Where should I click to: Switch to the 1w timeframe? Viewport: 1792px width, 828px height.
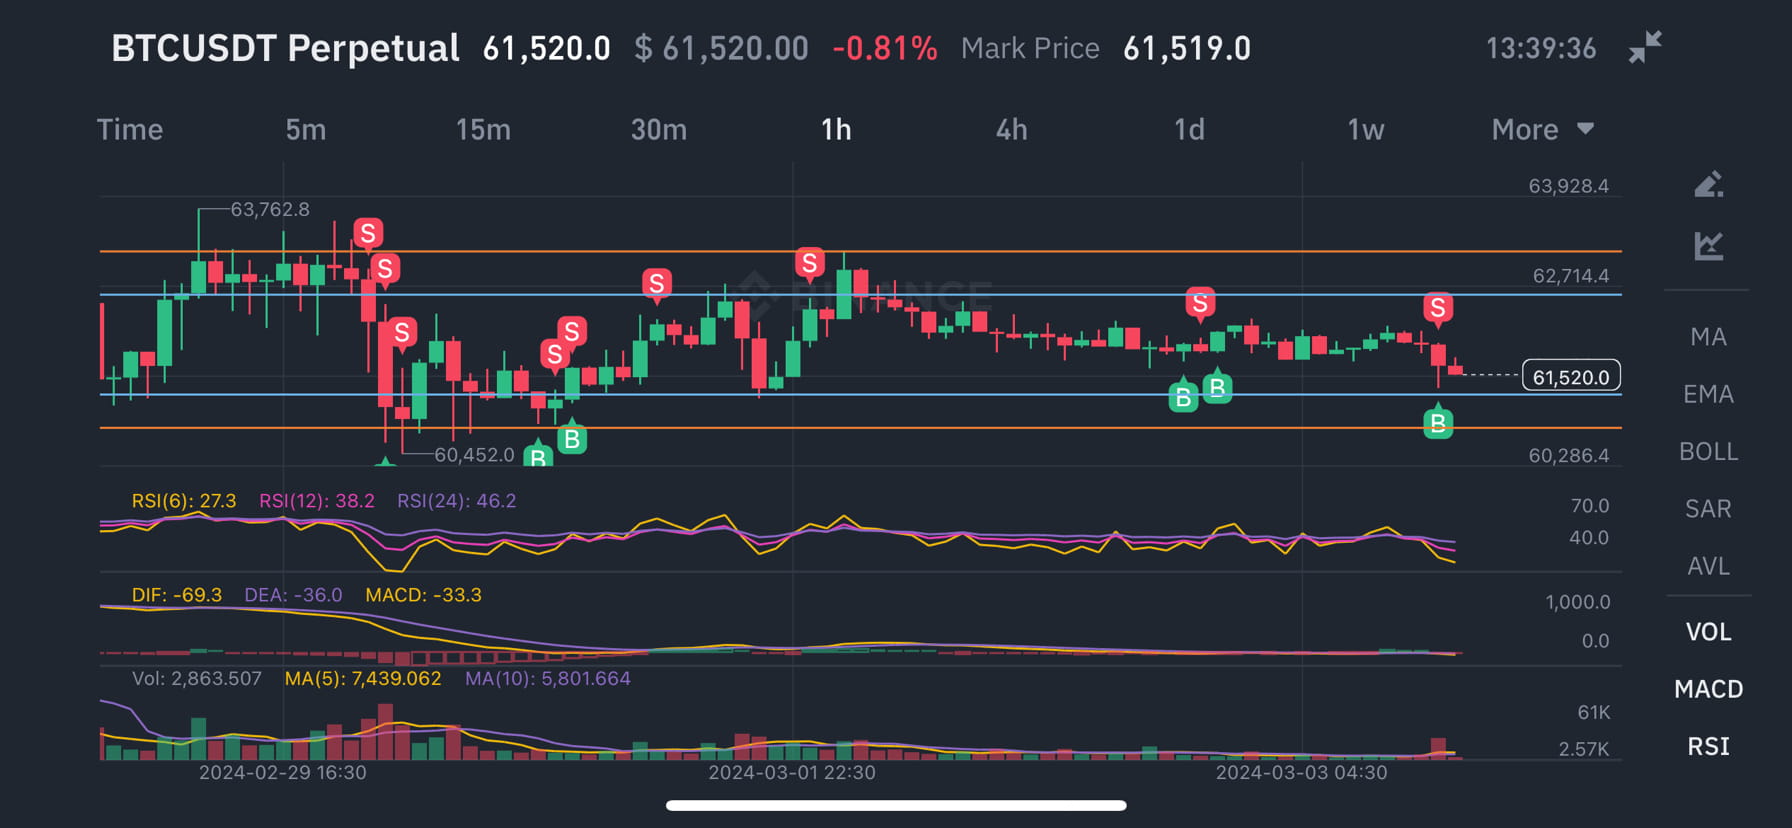1366,130
